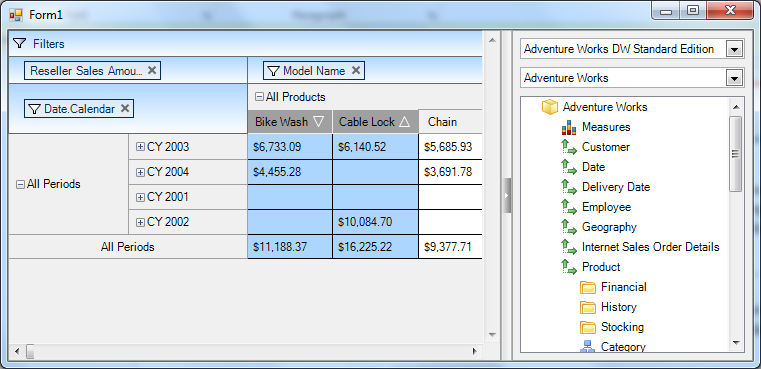The height and width of the screenshot is (369, 761).
Task: Expand the CY 2003 row
Action: pyautogui.click(x=140, y=147)
